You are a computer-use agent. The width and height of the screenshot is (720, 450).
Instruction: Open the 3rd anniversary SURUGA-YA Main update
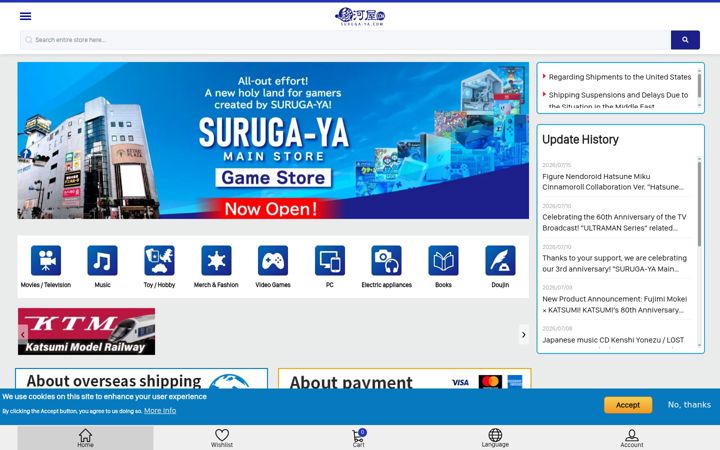[615, 264]
